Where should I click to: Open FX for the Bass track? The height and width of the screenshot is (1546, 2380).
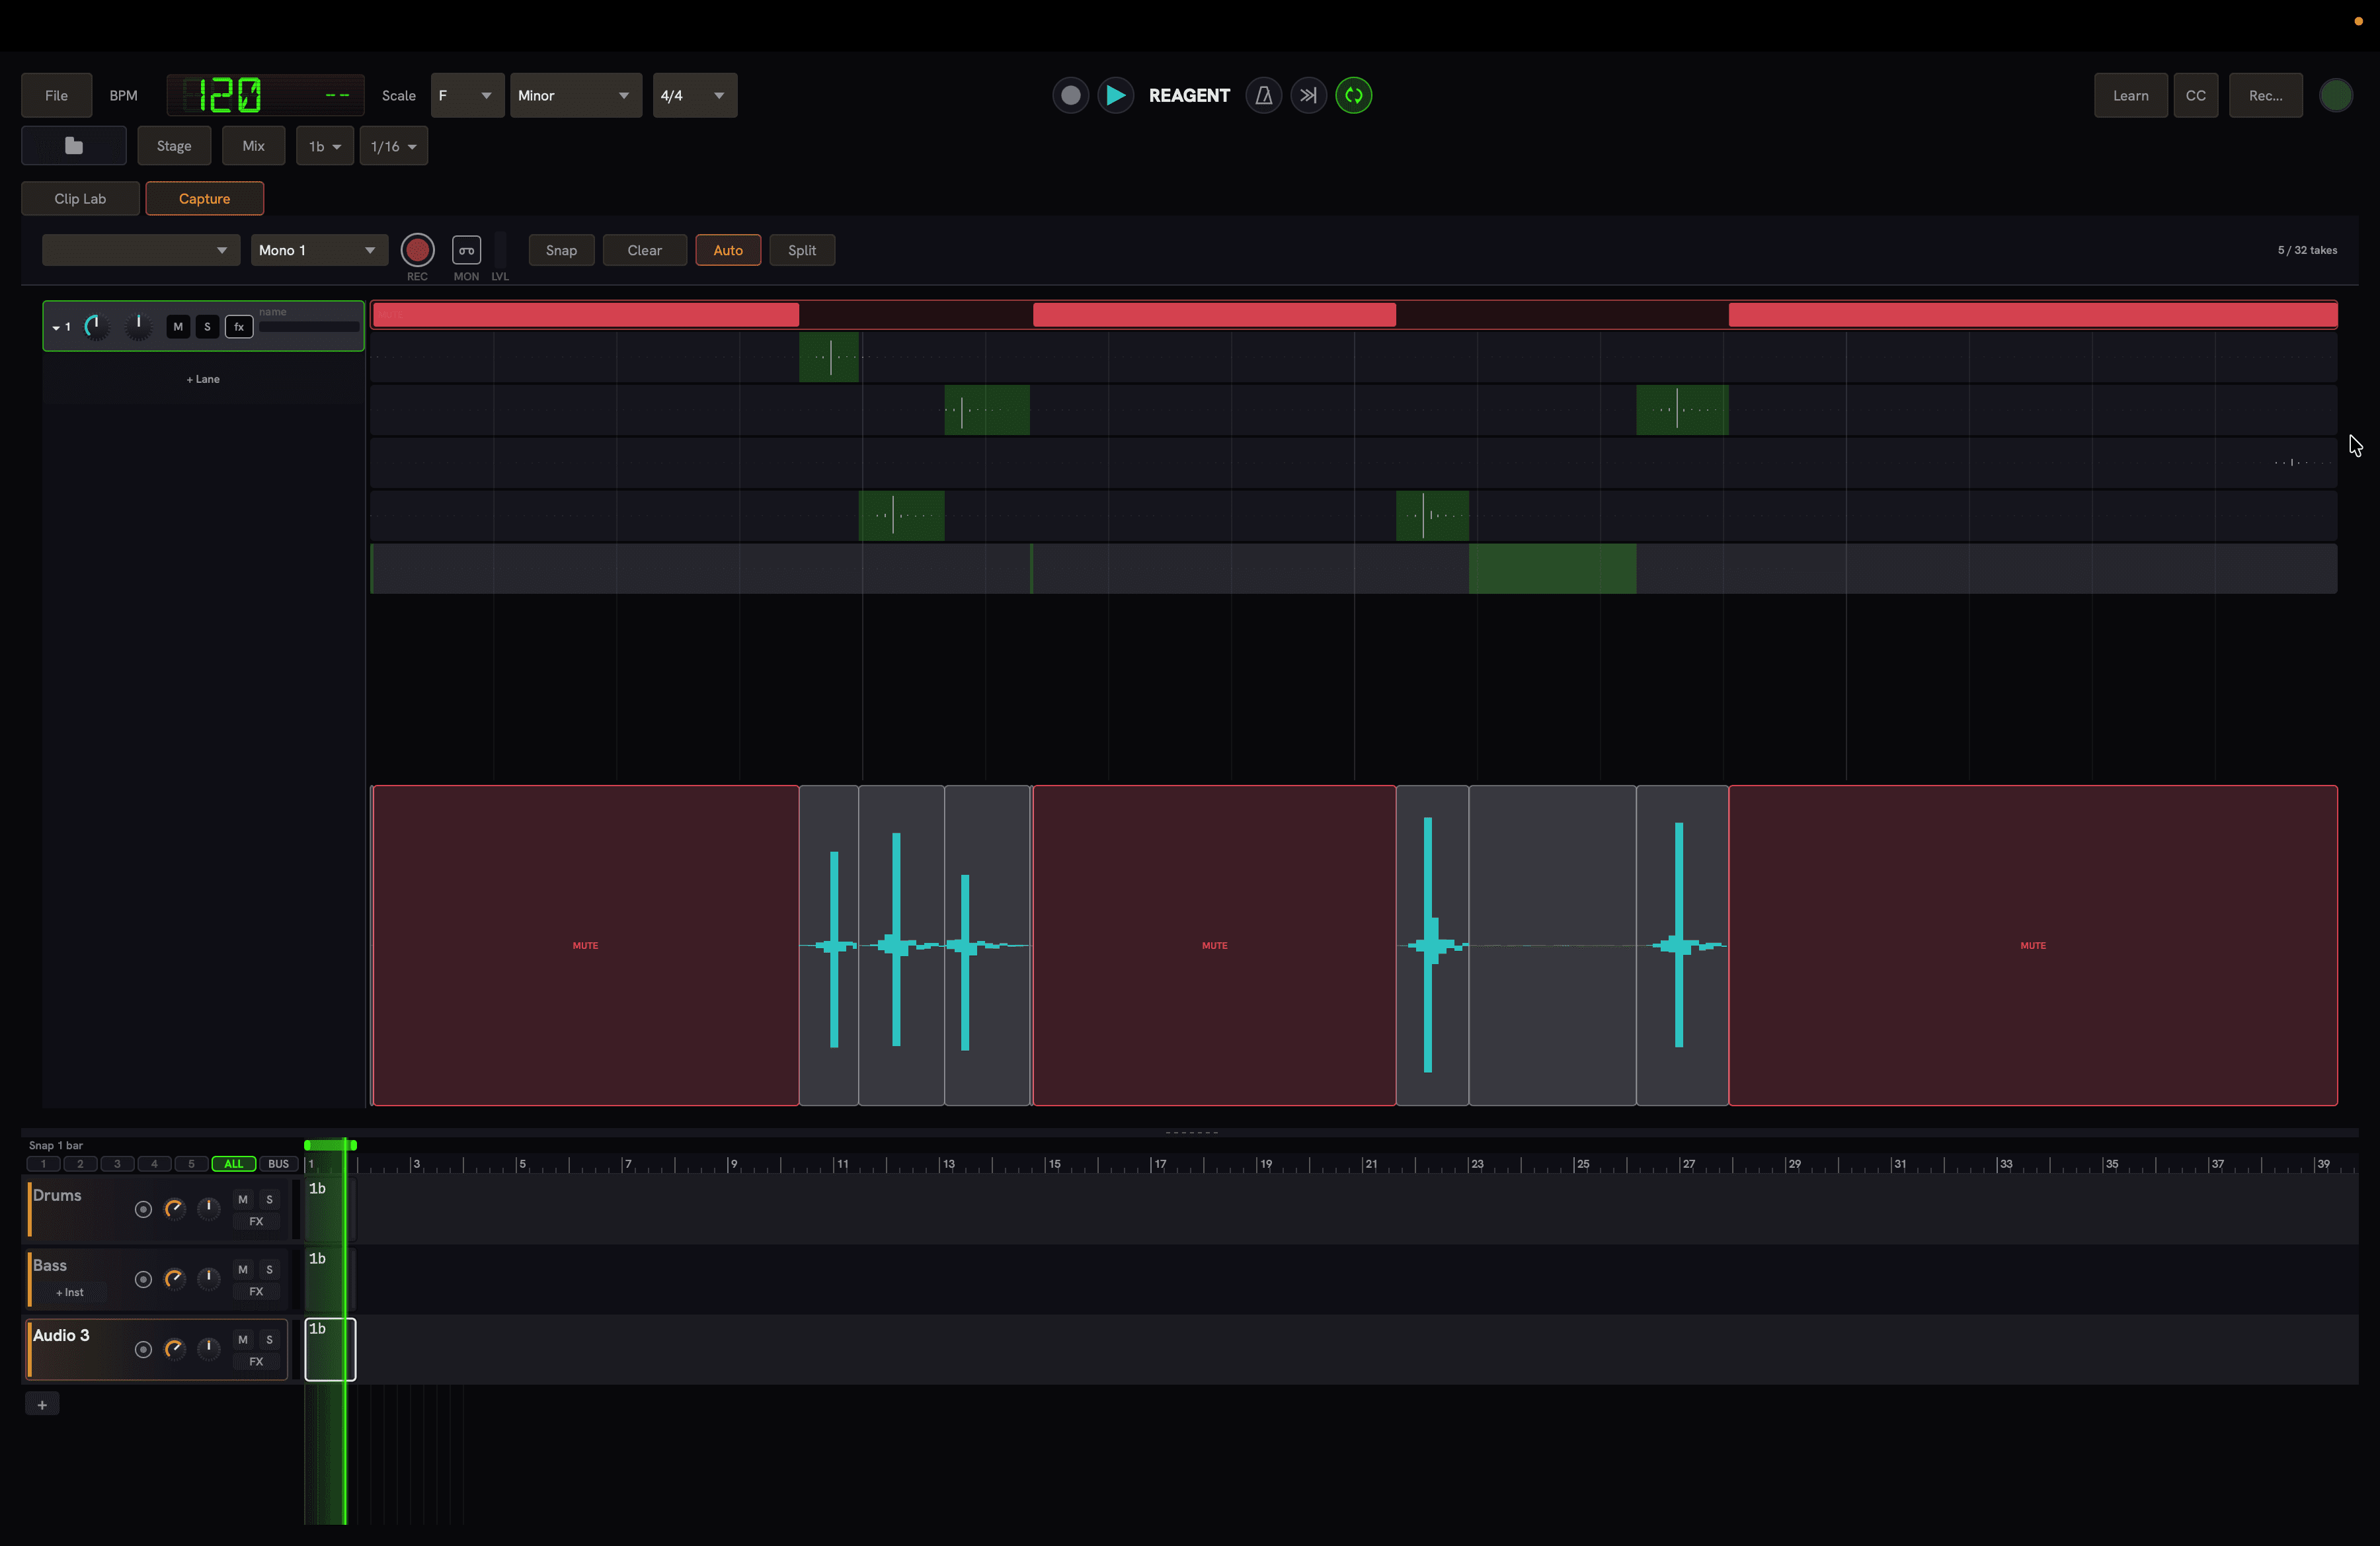click(x=256, y=1291)
